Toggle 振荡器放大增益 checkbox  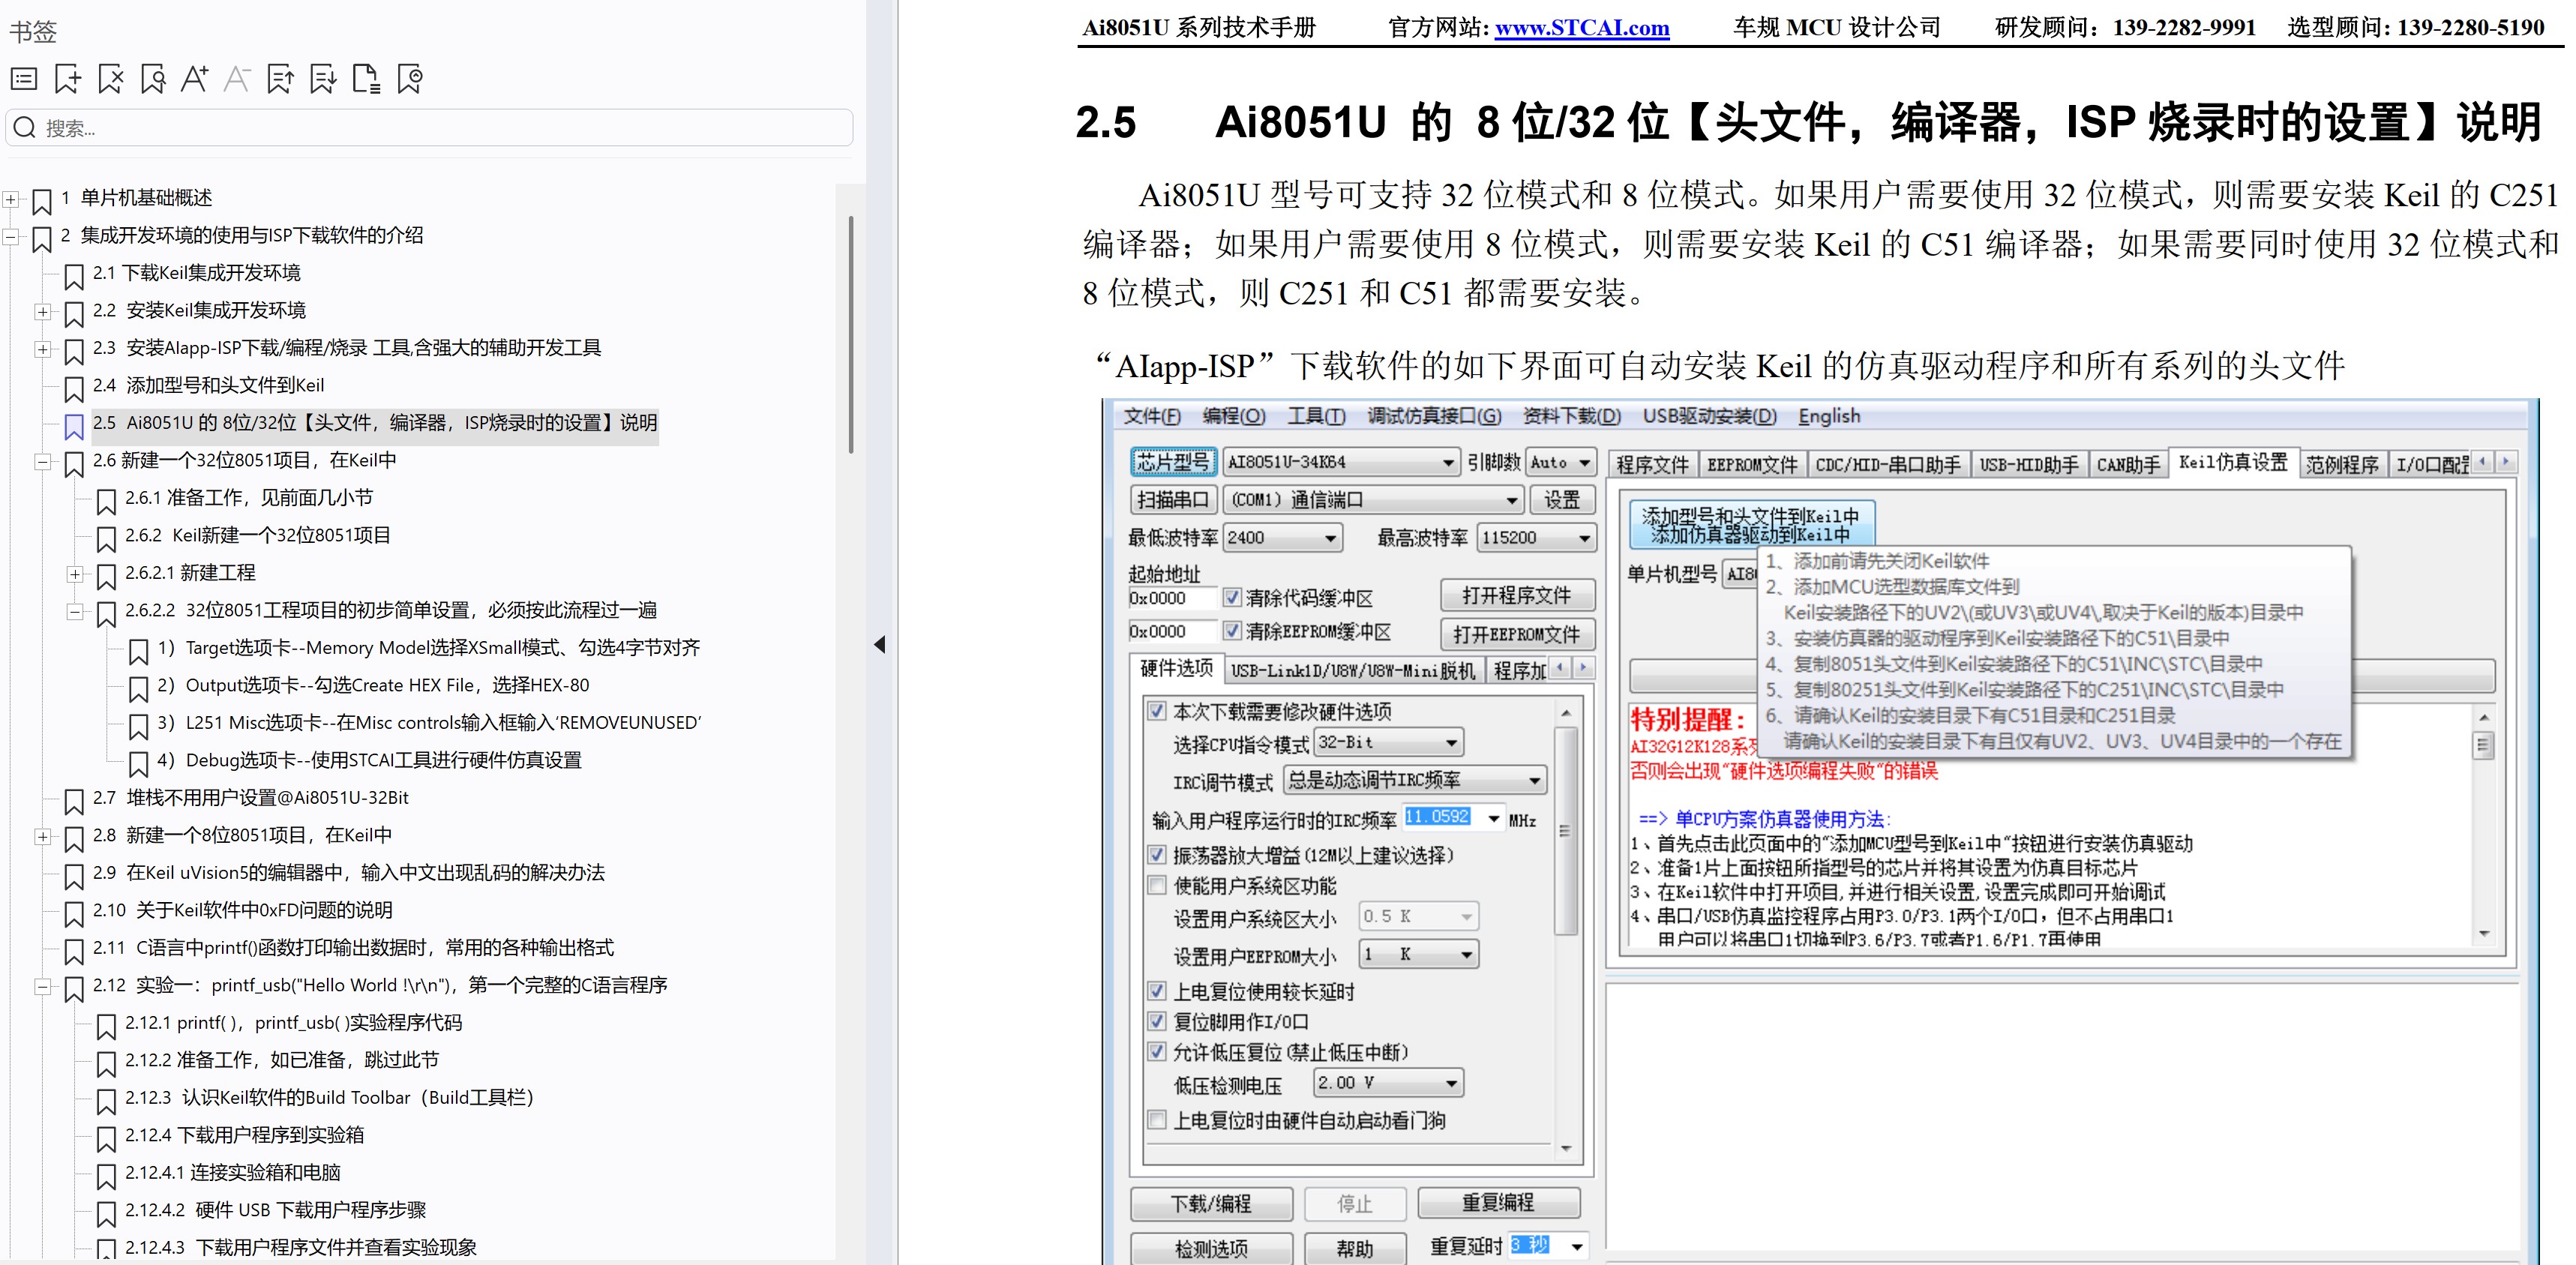tap(1157, 855)
